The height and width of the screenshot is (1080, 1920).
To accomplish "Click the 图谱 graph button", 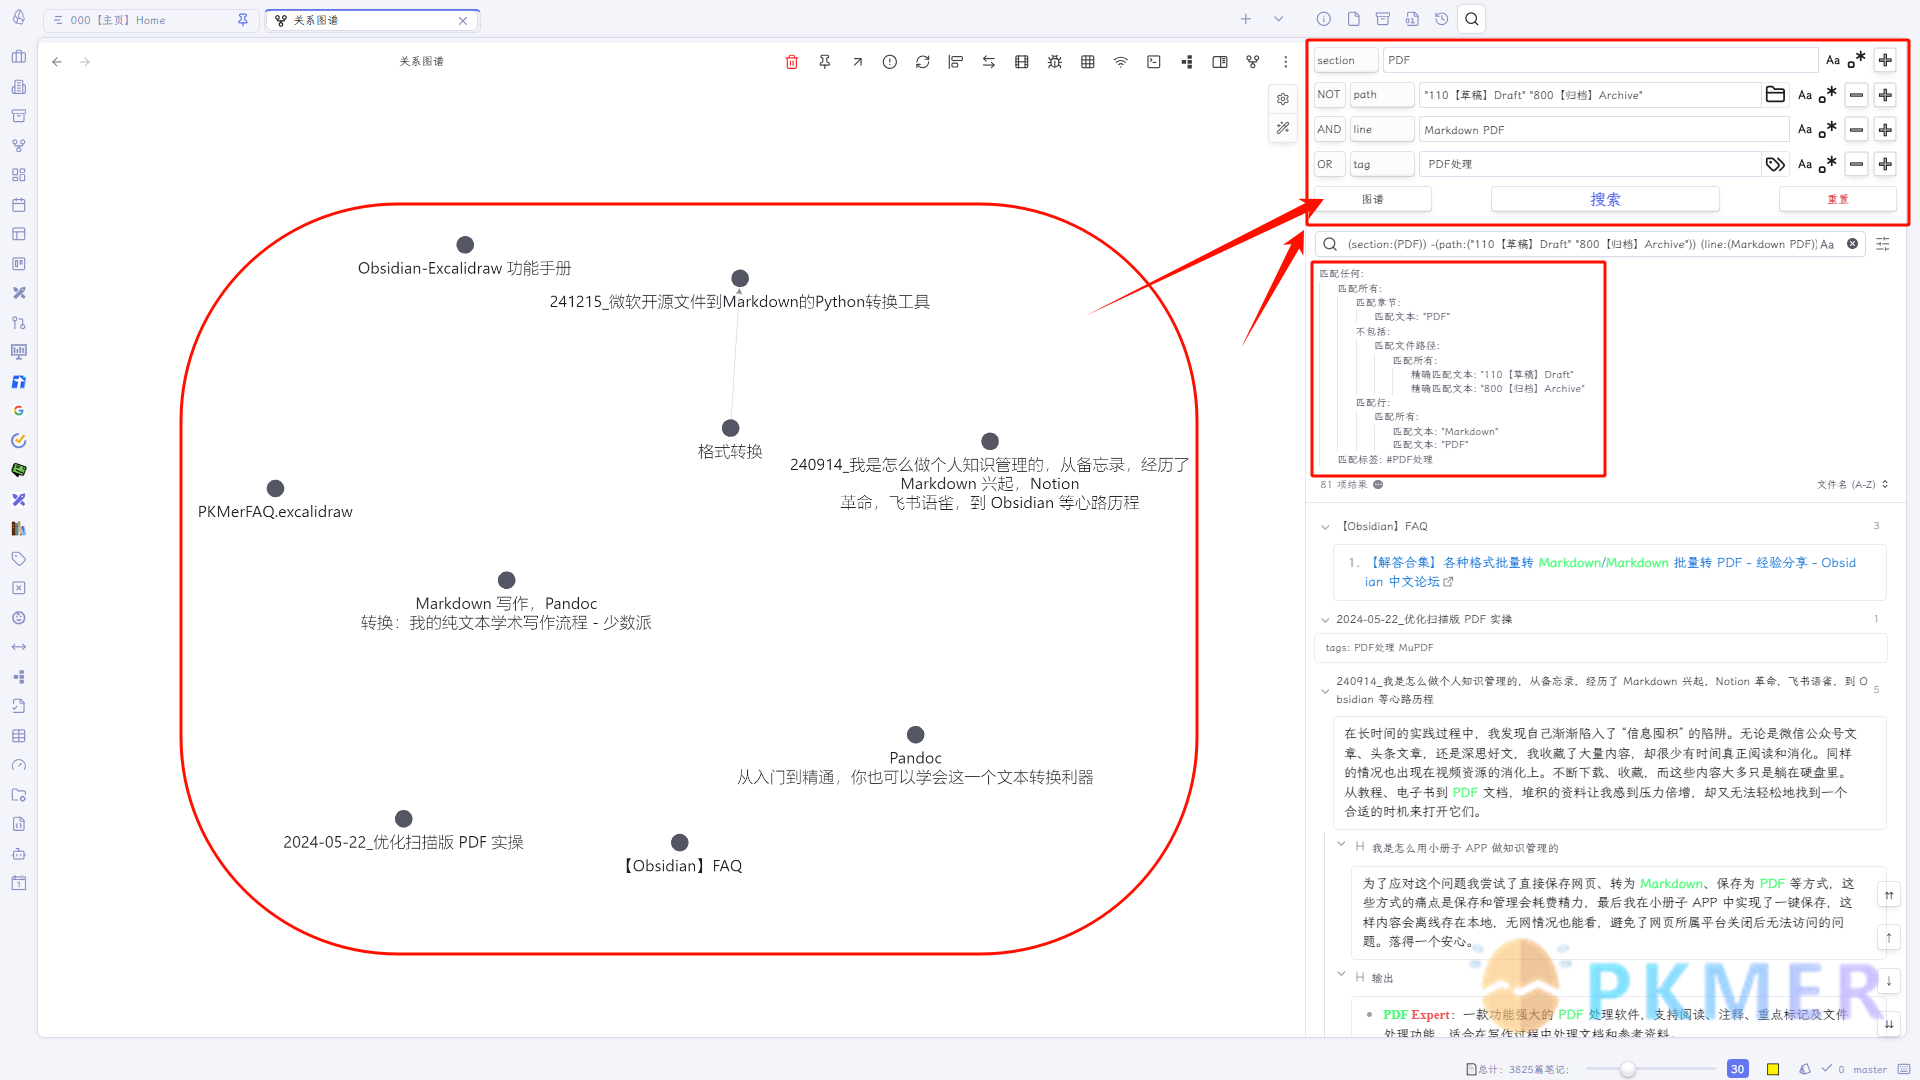I will (x=1372, y=199).
